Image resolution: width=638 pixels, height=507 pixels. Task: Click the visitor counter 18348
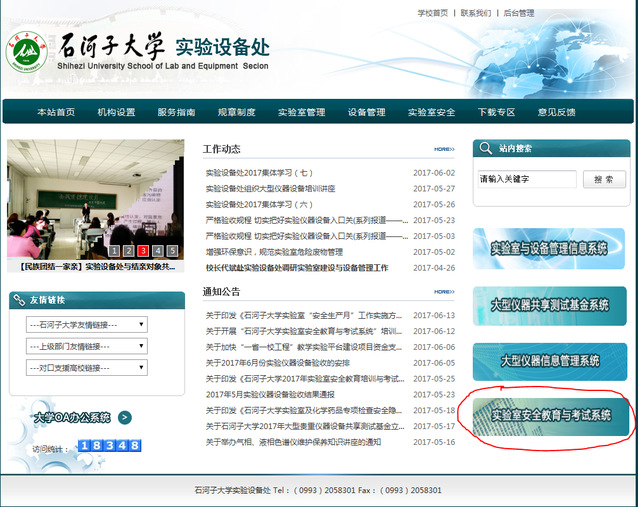(109, 446)
